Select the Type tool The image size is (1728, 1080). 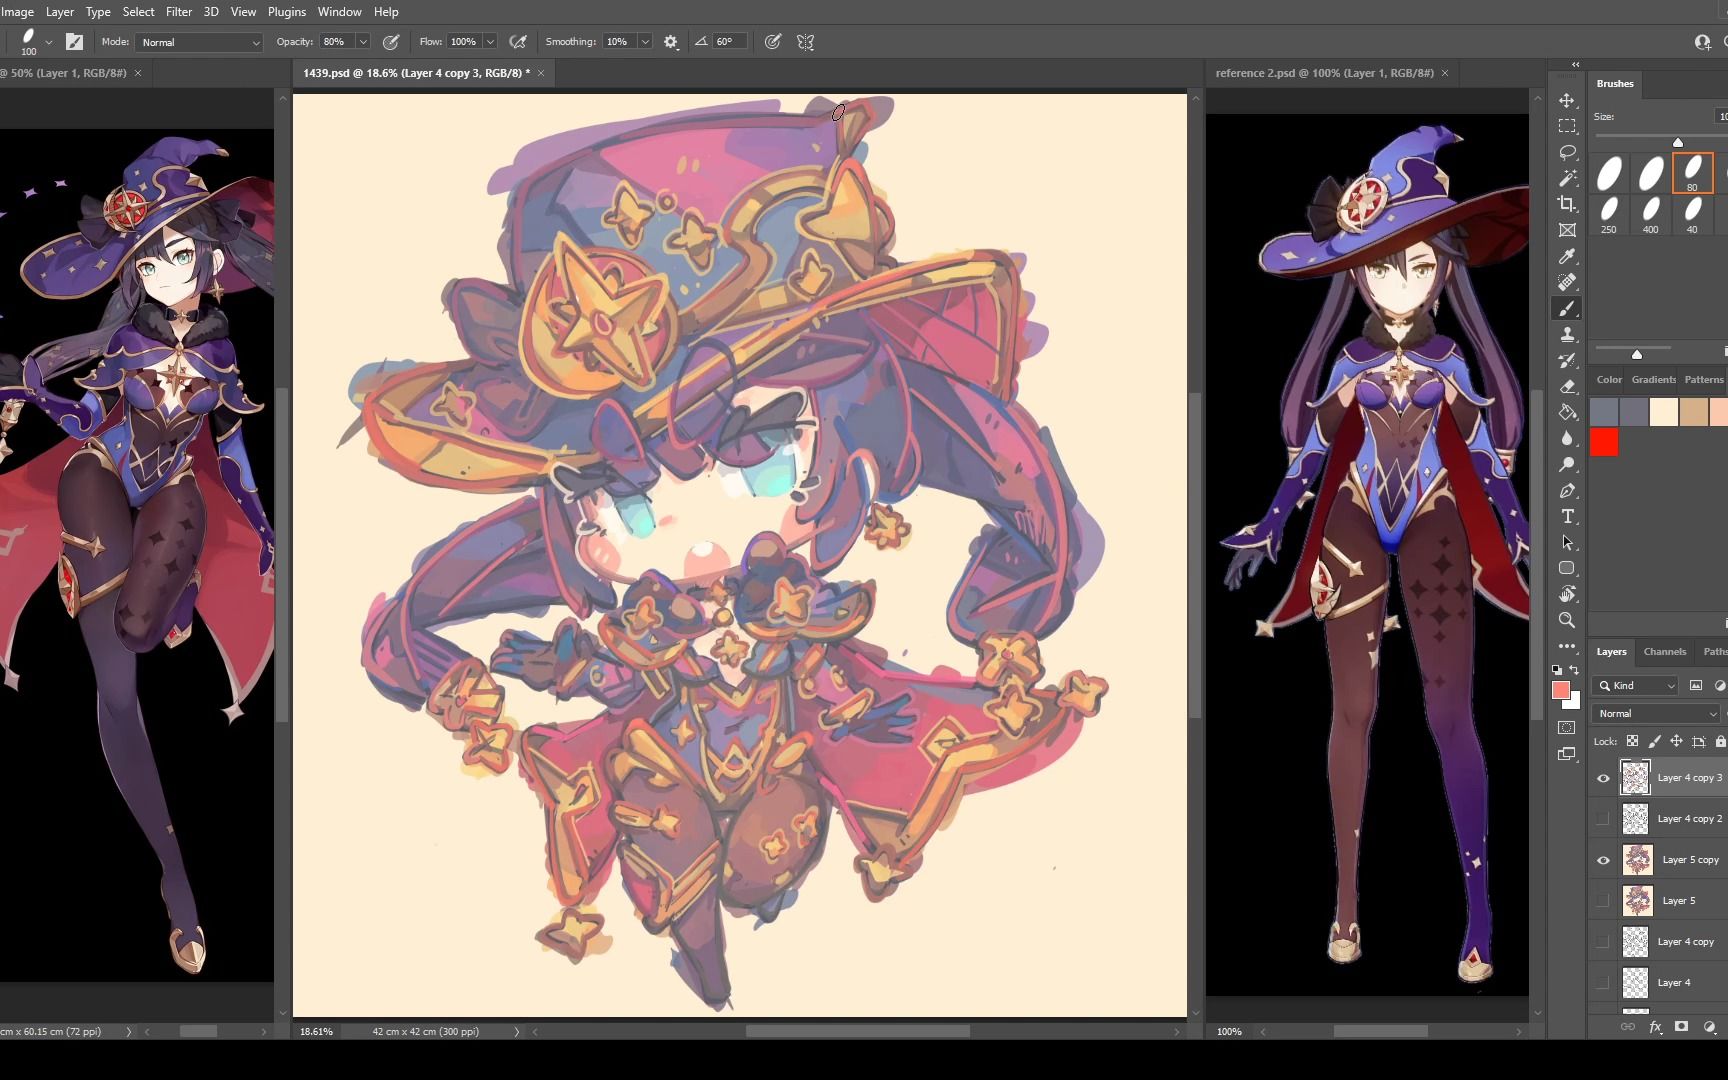coord(1567,516)
